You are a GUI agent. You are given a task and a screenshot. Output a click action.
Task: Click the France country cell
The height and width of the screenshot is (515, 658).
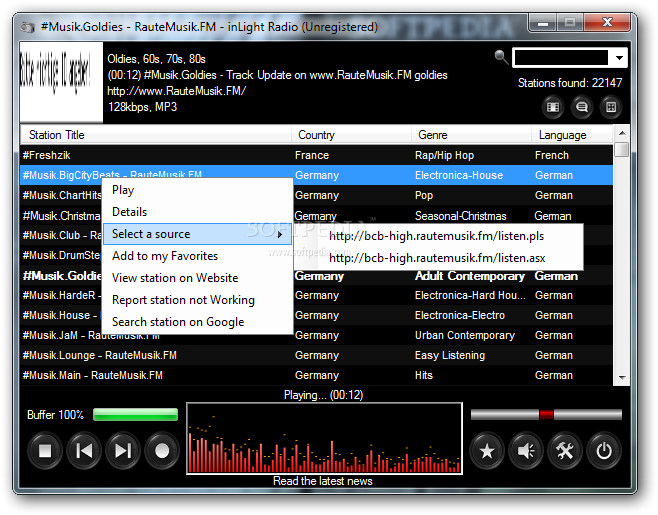pyautogui.click(x=312, y=155)
